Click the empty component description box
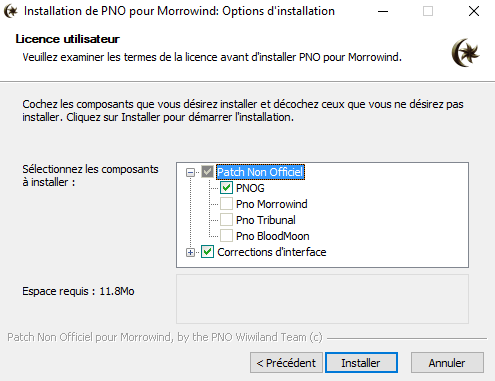495x381 pixels. point(322,299)
